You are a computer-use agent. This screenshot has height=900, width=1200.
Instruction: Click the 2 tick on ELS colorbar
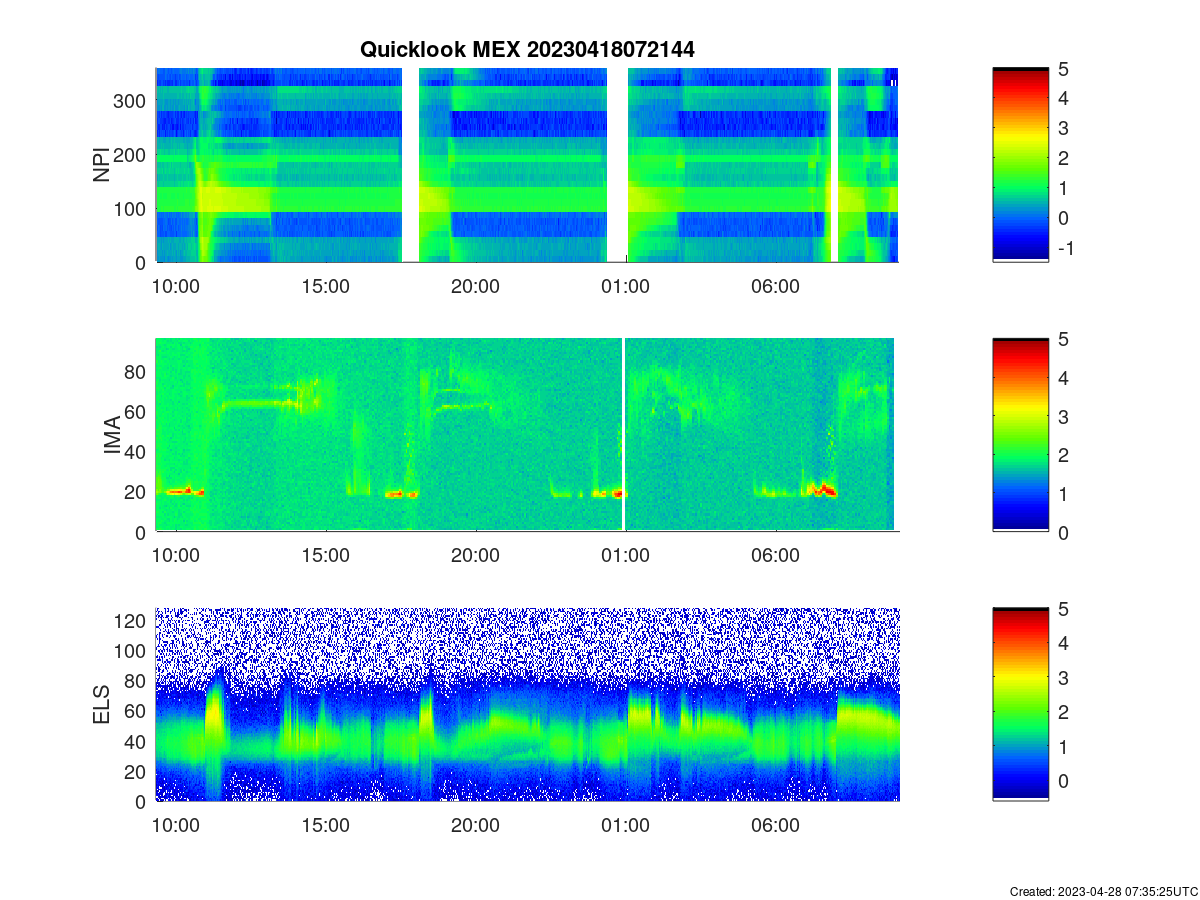point(1064,712)
